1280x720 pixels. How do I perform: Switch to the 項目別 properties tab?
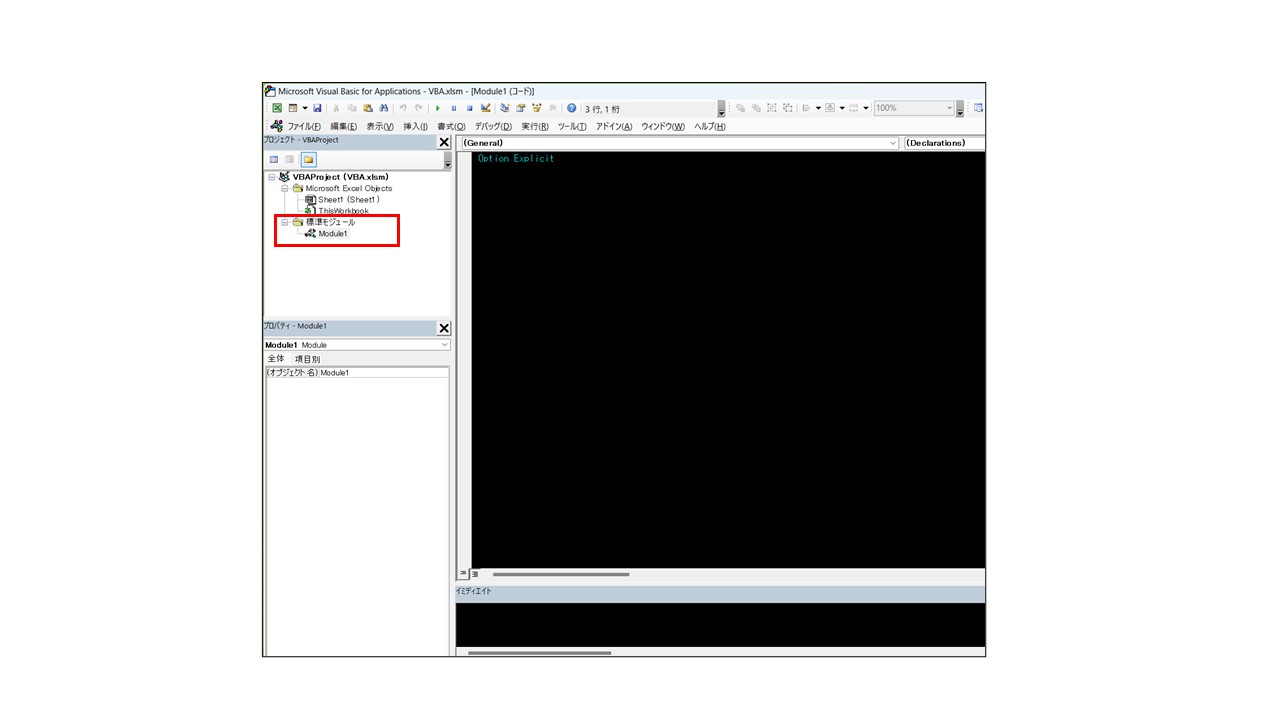[x=308, y=359]
